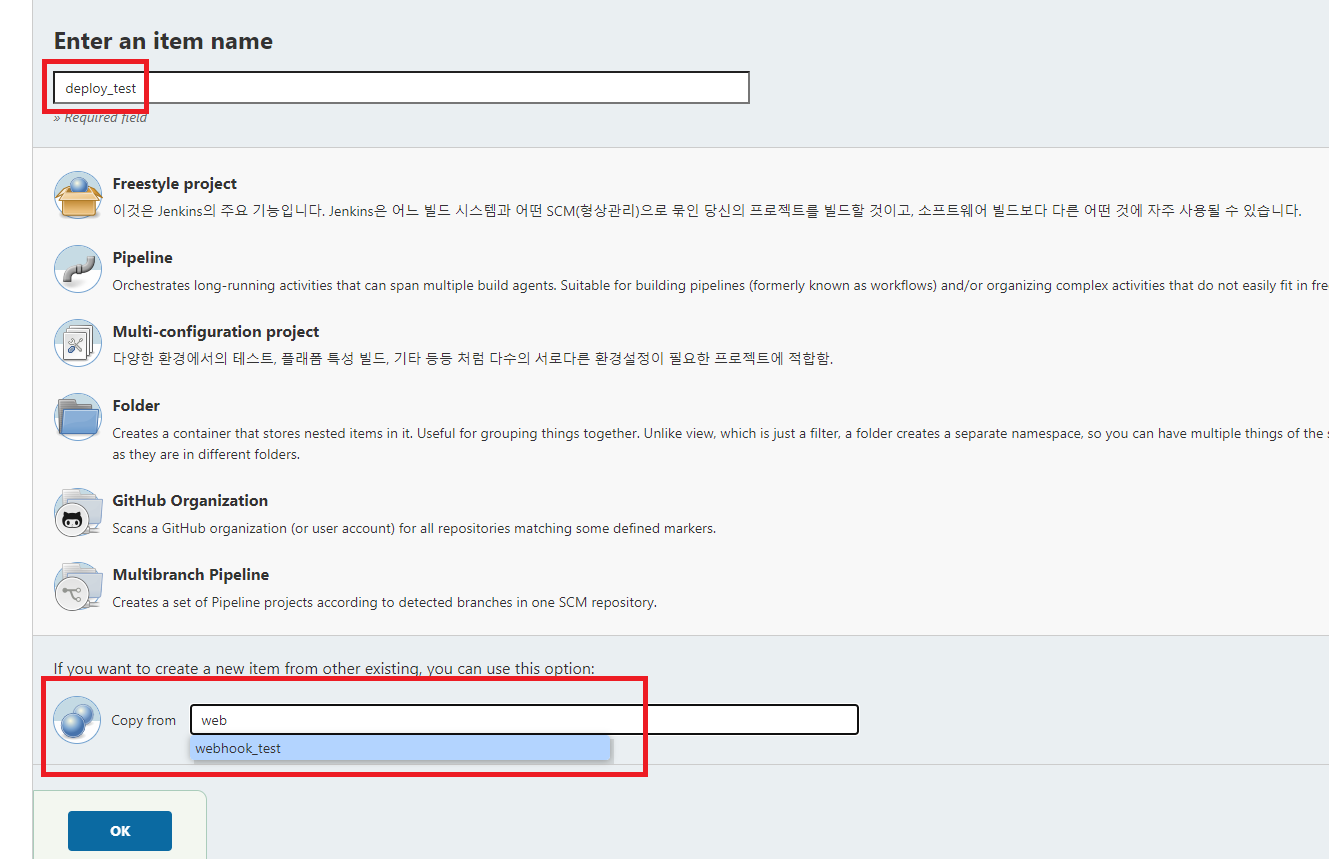Click the OK button
Viewport: 1329px width, 859px height.
pyautogui.click(x=120, y=831)
